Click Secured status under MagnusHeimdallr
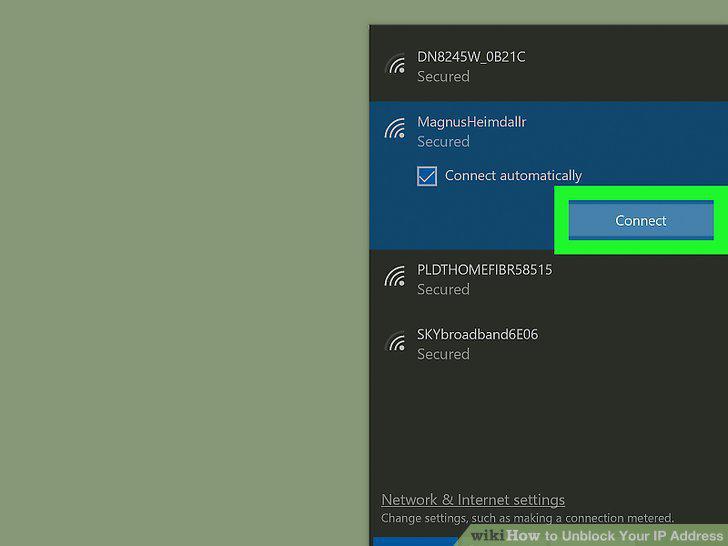The image size is (728, 546). 443,142
